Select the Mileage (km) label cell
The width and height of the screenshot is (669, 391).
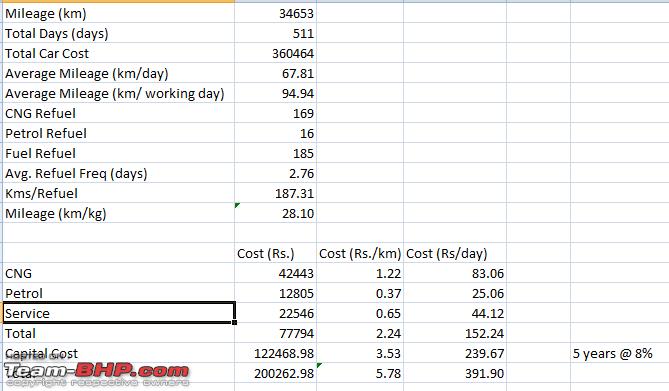119,13
